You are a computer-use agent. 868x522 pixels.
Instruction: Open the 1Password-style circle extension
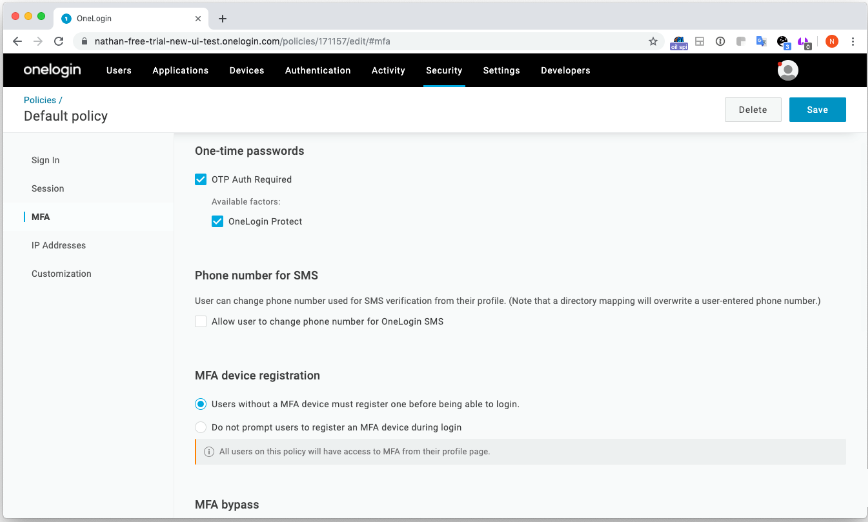click(x=720, y=42)
